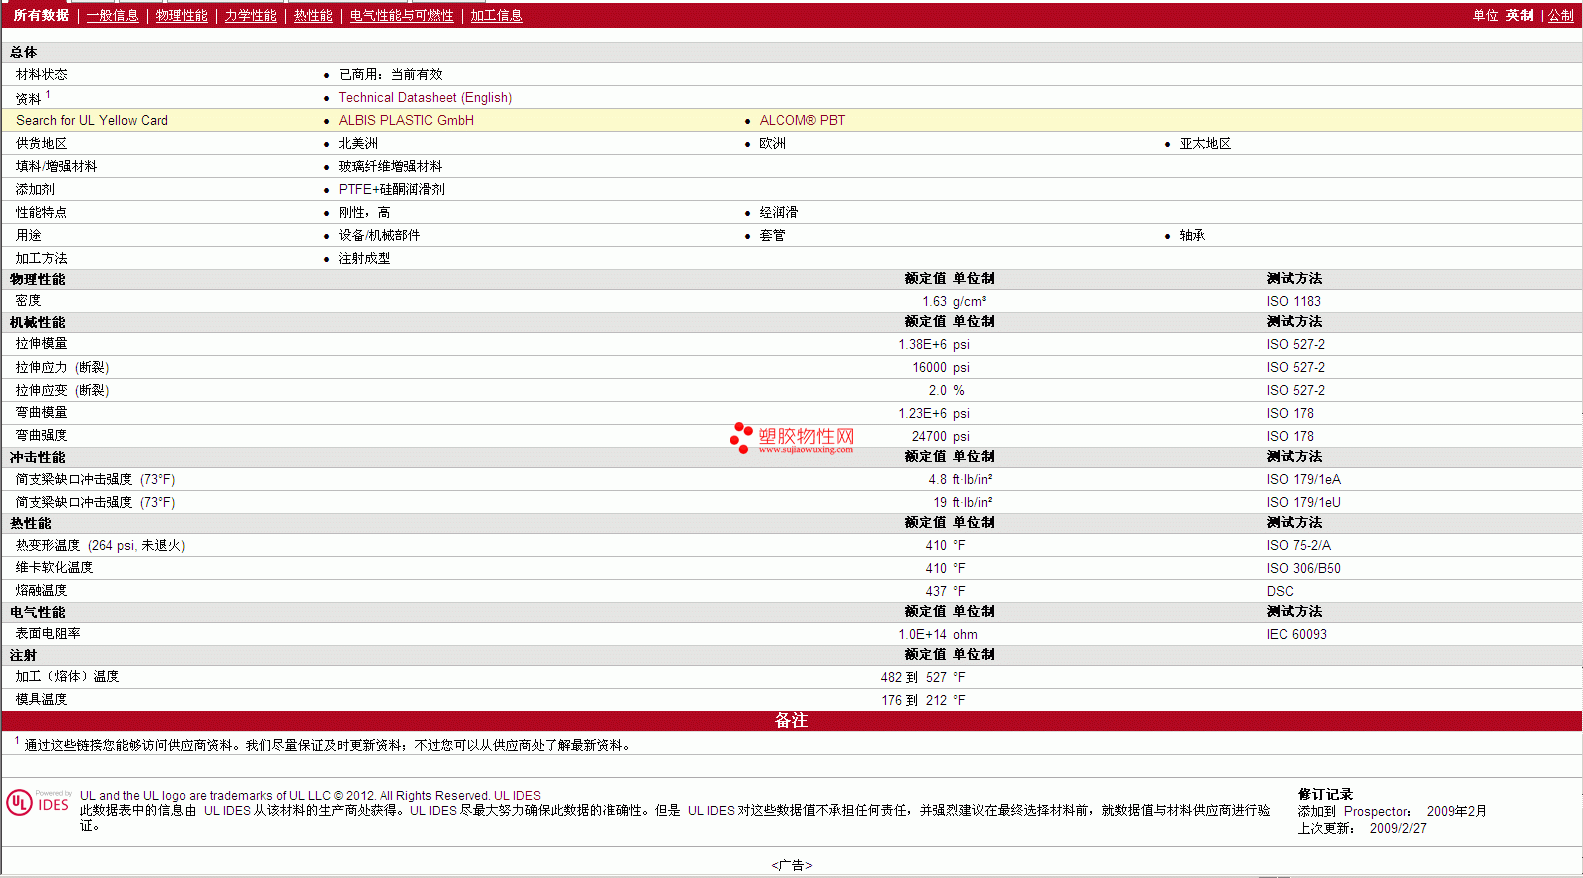
Task: Click the 弯曲模量 row label
Action: click(x=41, y=413)
